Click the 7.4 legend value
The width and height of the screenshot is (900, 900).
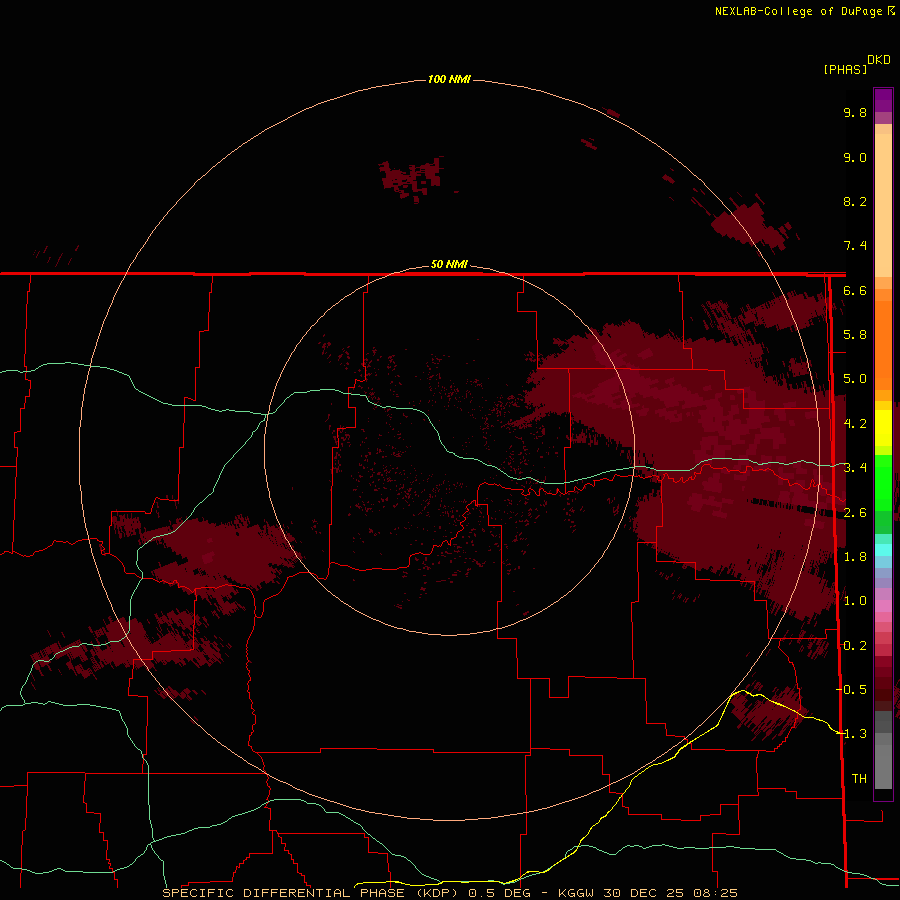855,246
